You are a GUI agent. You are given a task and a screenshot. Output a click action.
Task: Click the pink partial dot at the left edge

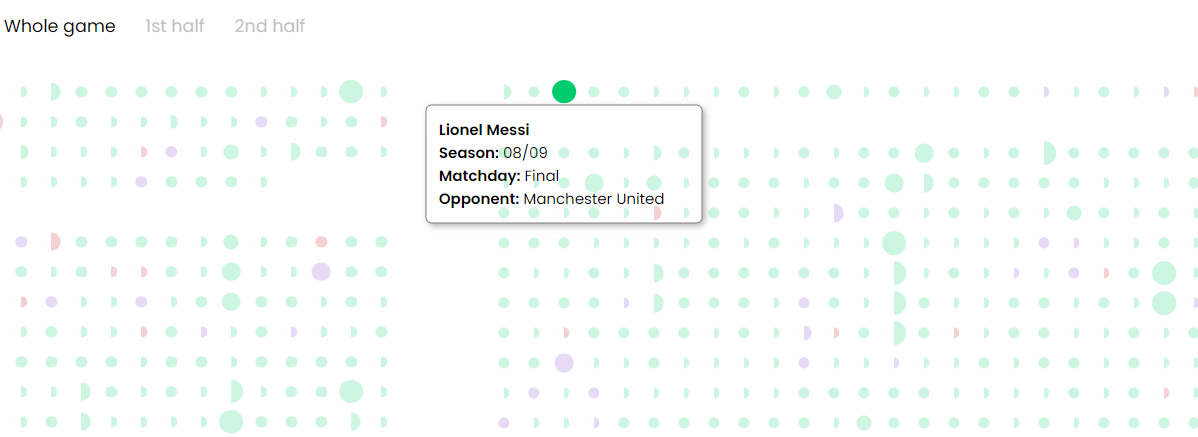pyautogui.click(x=1, y=122)
